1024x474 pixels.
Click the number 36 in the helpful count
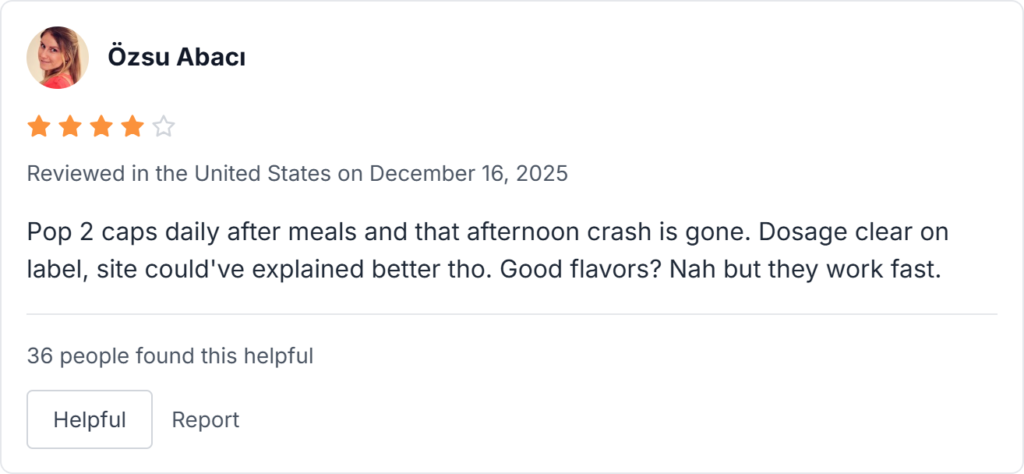click(x=40, y=355)
